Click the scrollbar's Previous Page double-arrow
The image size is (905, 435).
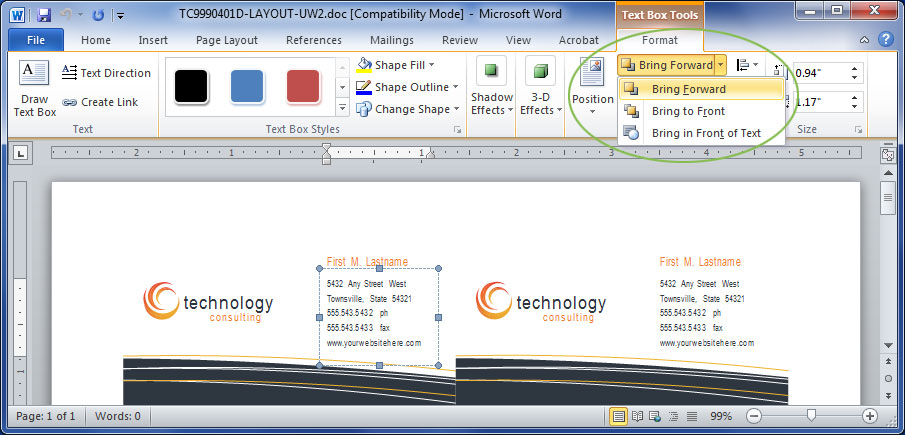888,362
